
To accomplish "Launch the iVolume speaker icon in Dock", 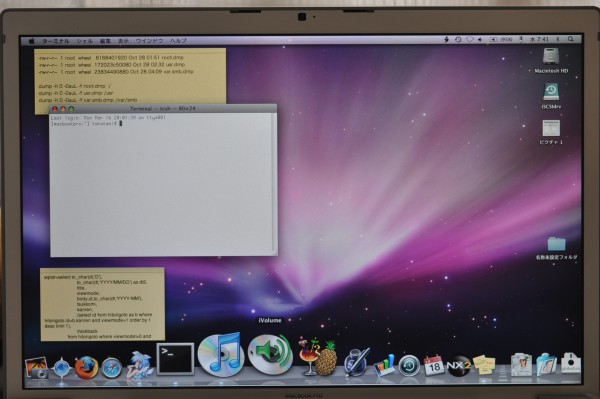I will click(270, 354).
